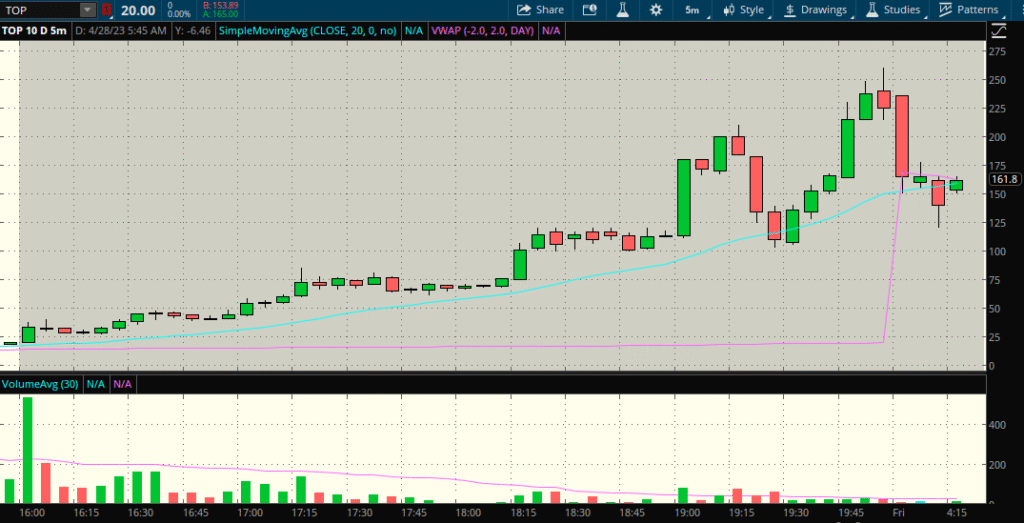Image resolution: width=1024 pixels, height=523 pixels.
Task: Click the TOP 10 D 5m chart label
Action: 34,31
